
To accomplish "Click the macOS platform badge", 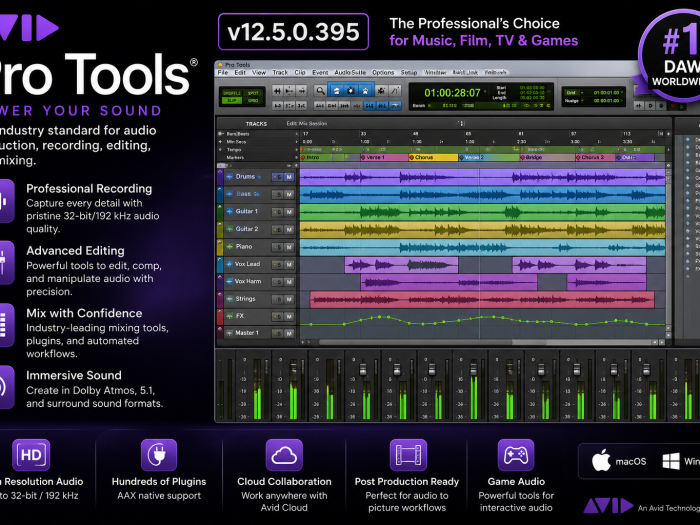I will click(619, 461).
